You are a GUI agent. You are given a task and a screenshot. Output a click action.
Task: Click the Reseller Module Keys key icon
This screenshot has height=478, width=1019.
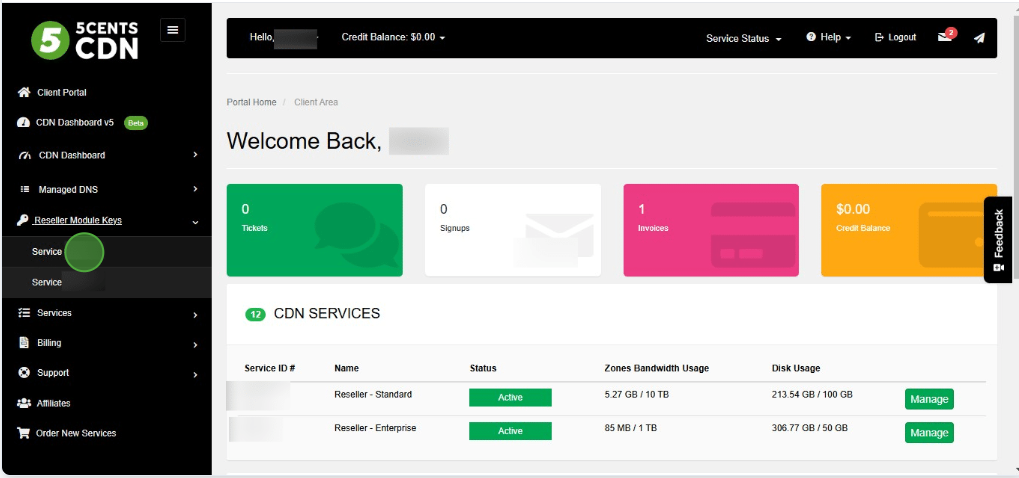pos(23,221)
